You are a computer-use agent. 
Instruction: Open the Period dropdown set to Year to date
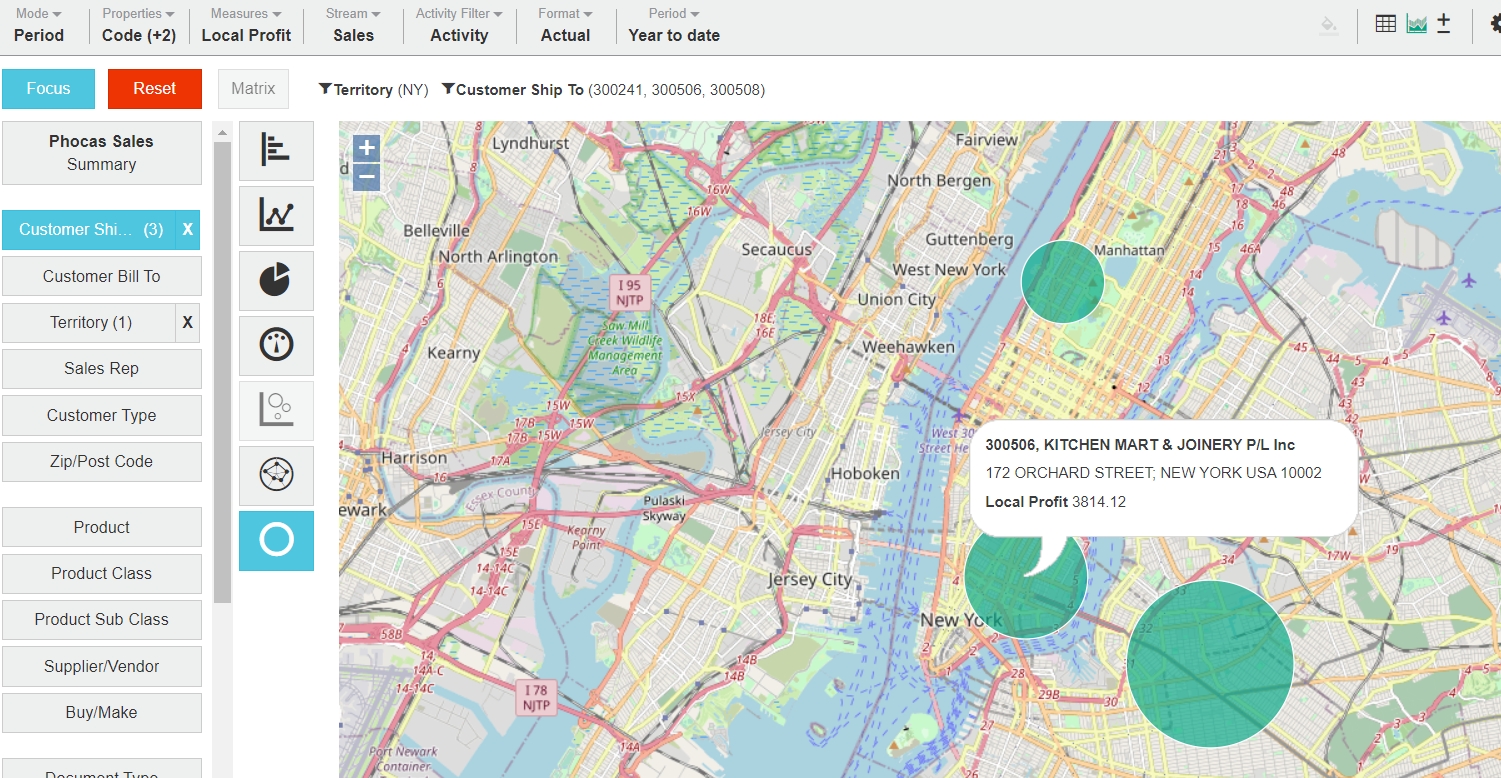coord(673,25)
